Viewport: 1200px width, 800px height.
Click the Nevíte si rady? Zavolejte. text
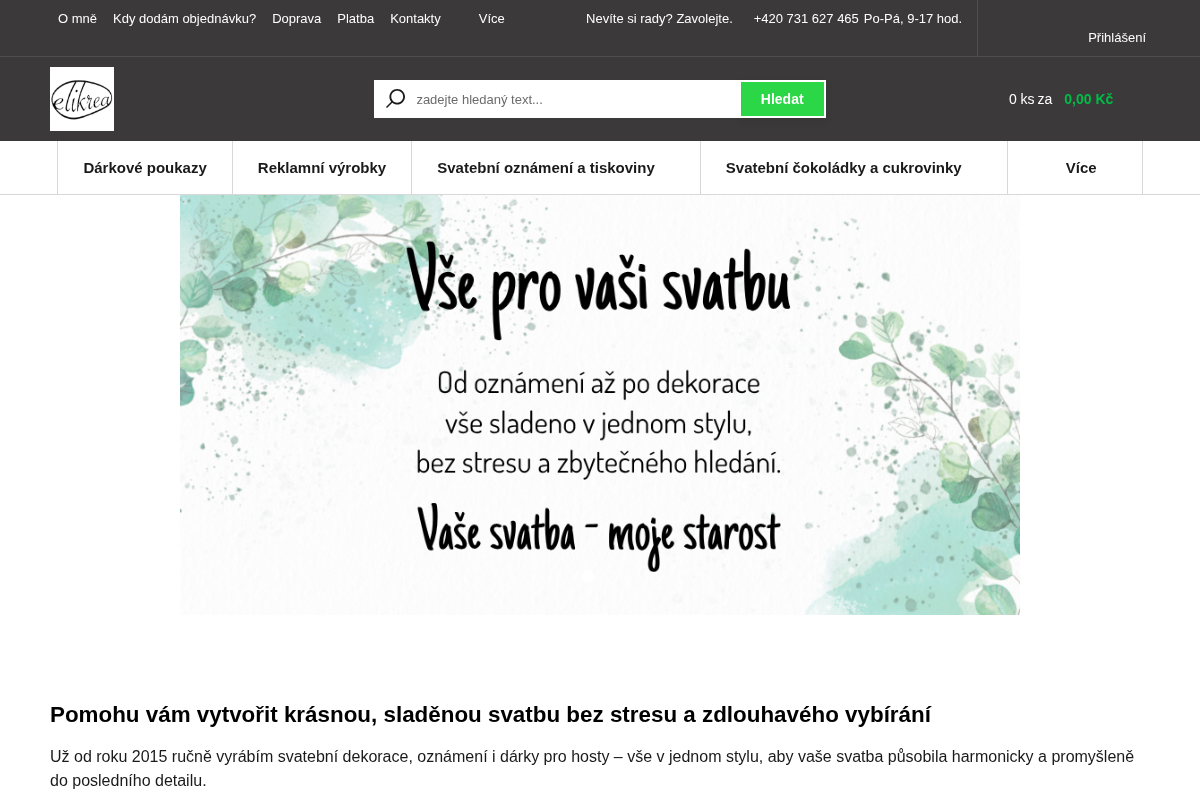(x=659, y=18)
